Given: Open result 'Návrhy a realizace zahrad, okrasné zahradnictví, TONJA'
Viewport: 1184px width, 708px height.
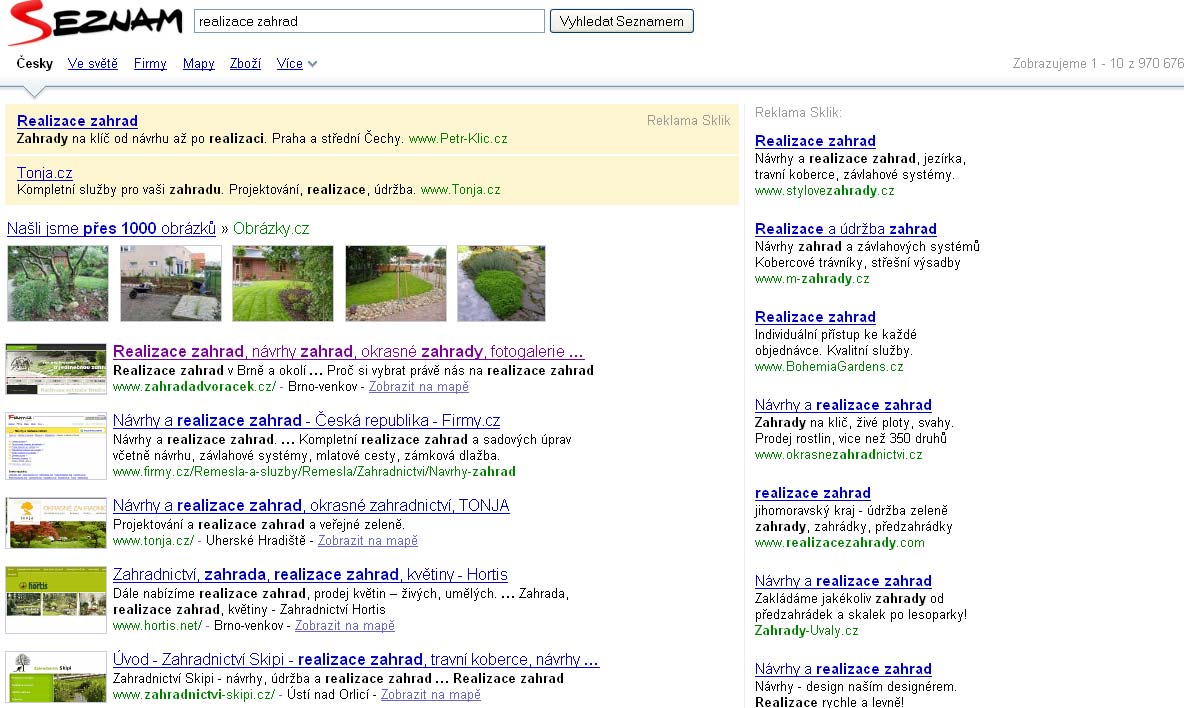Looking at the screenshot, I should 311,506.
